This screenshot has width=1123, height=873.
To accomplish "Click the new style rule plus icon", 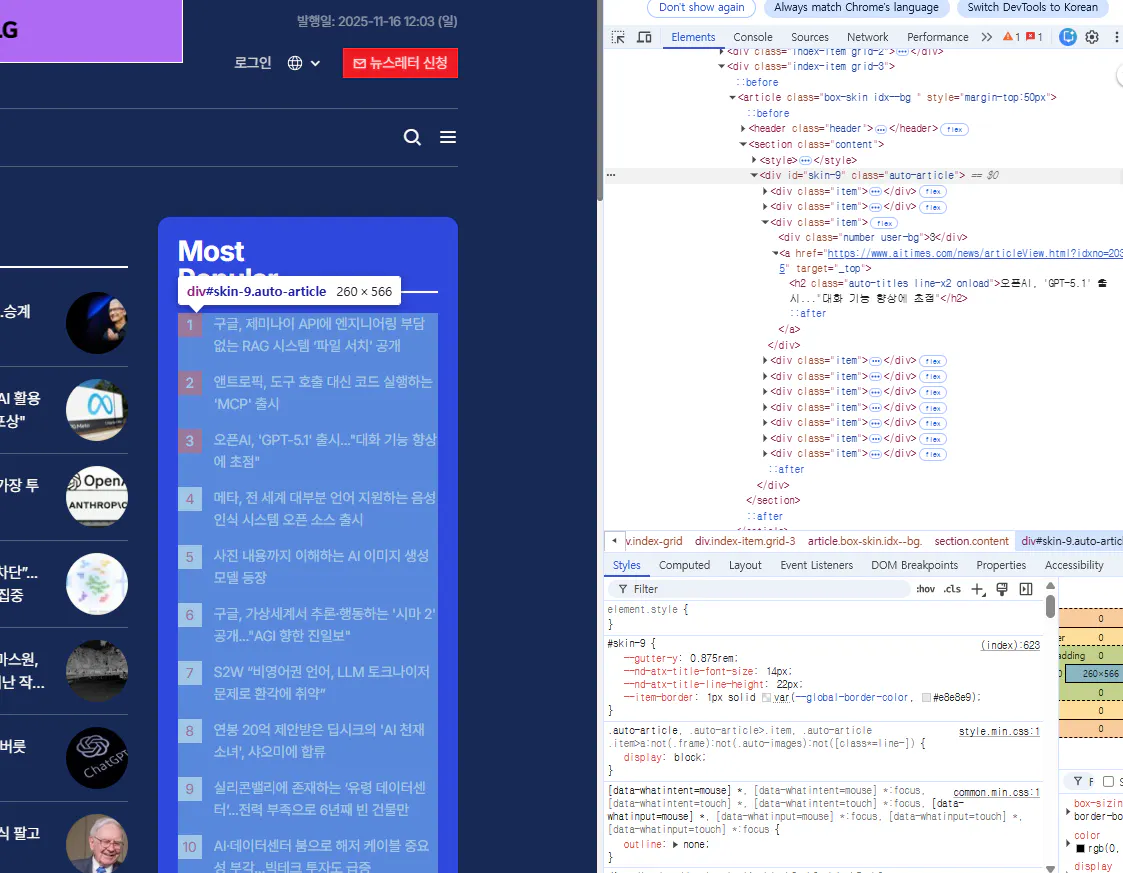I will coord(978,589).
